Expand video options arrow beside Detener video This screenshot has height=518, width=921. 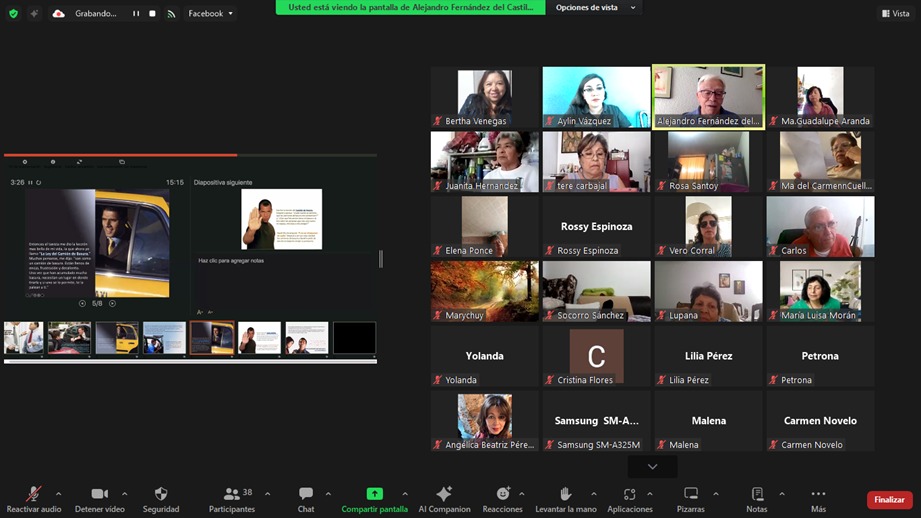pyautogui.click(x=124, y=494)
